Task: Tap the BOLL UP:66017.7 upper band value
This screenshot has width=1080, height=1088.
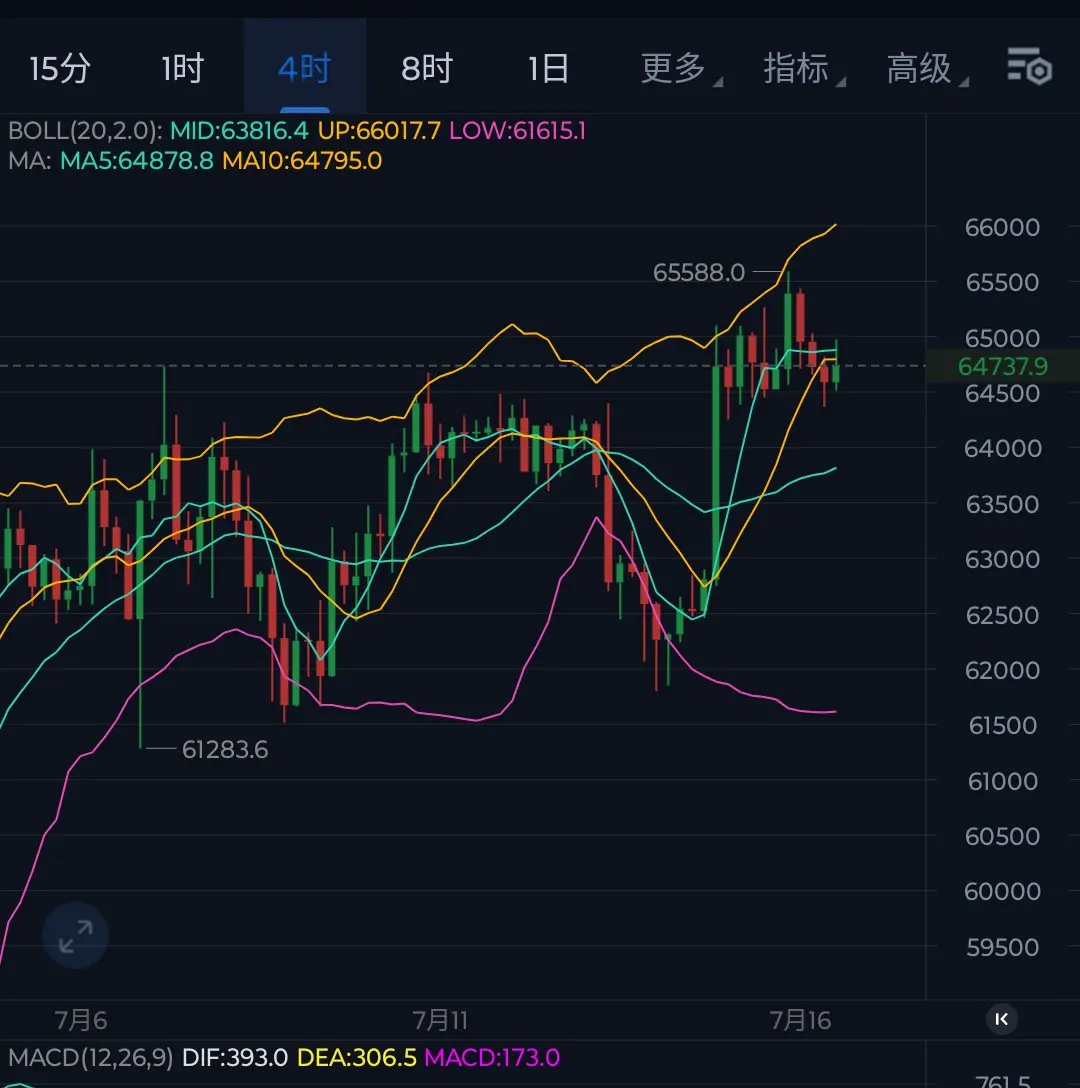Action: pos(379,130)
